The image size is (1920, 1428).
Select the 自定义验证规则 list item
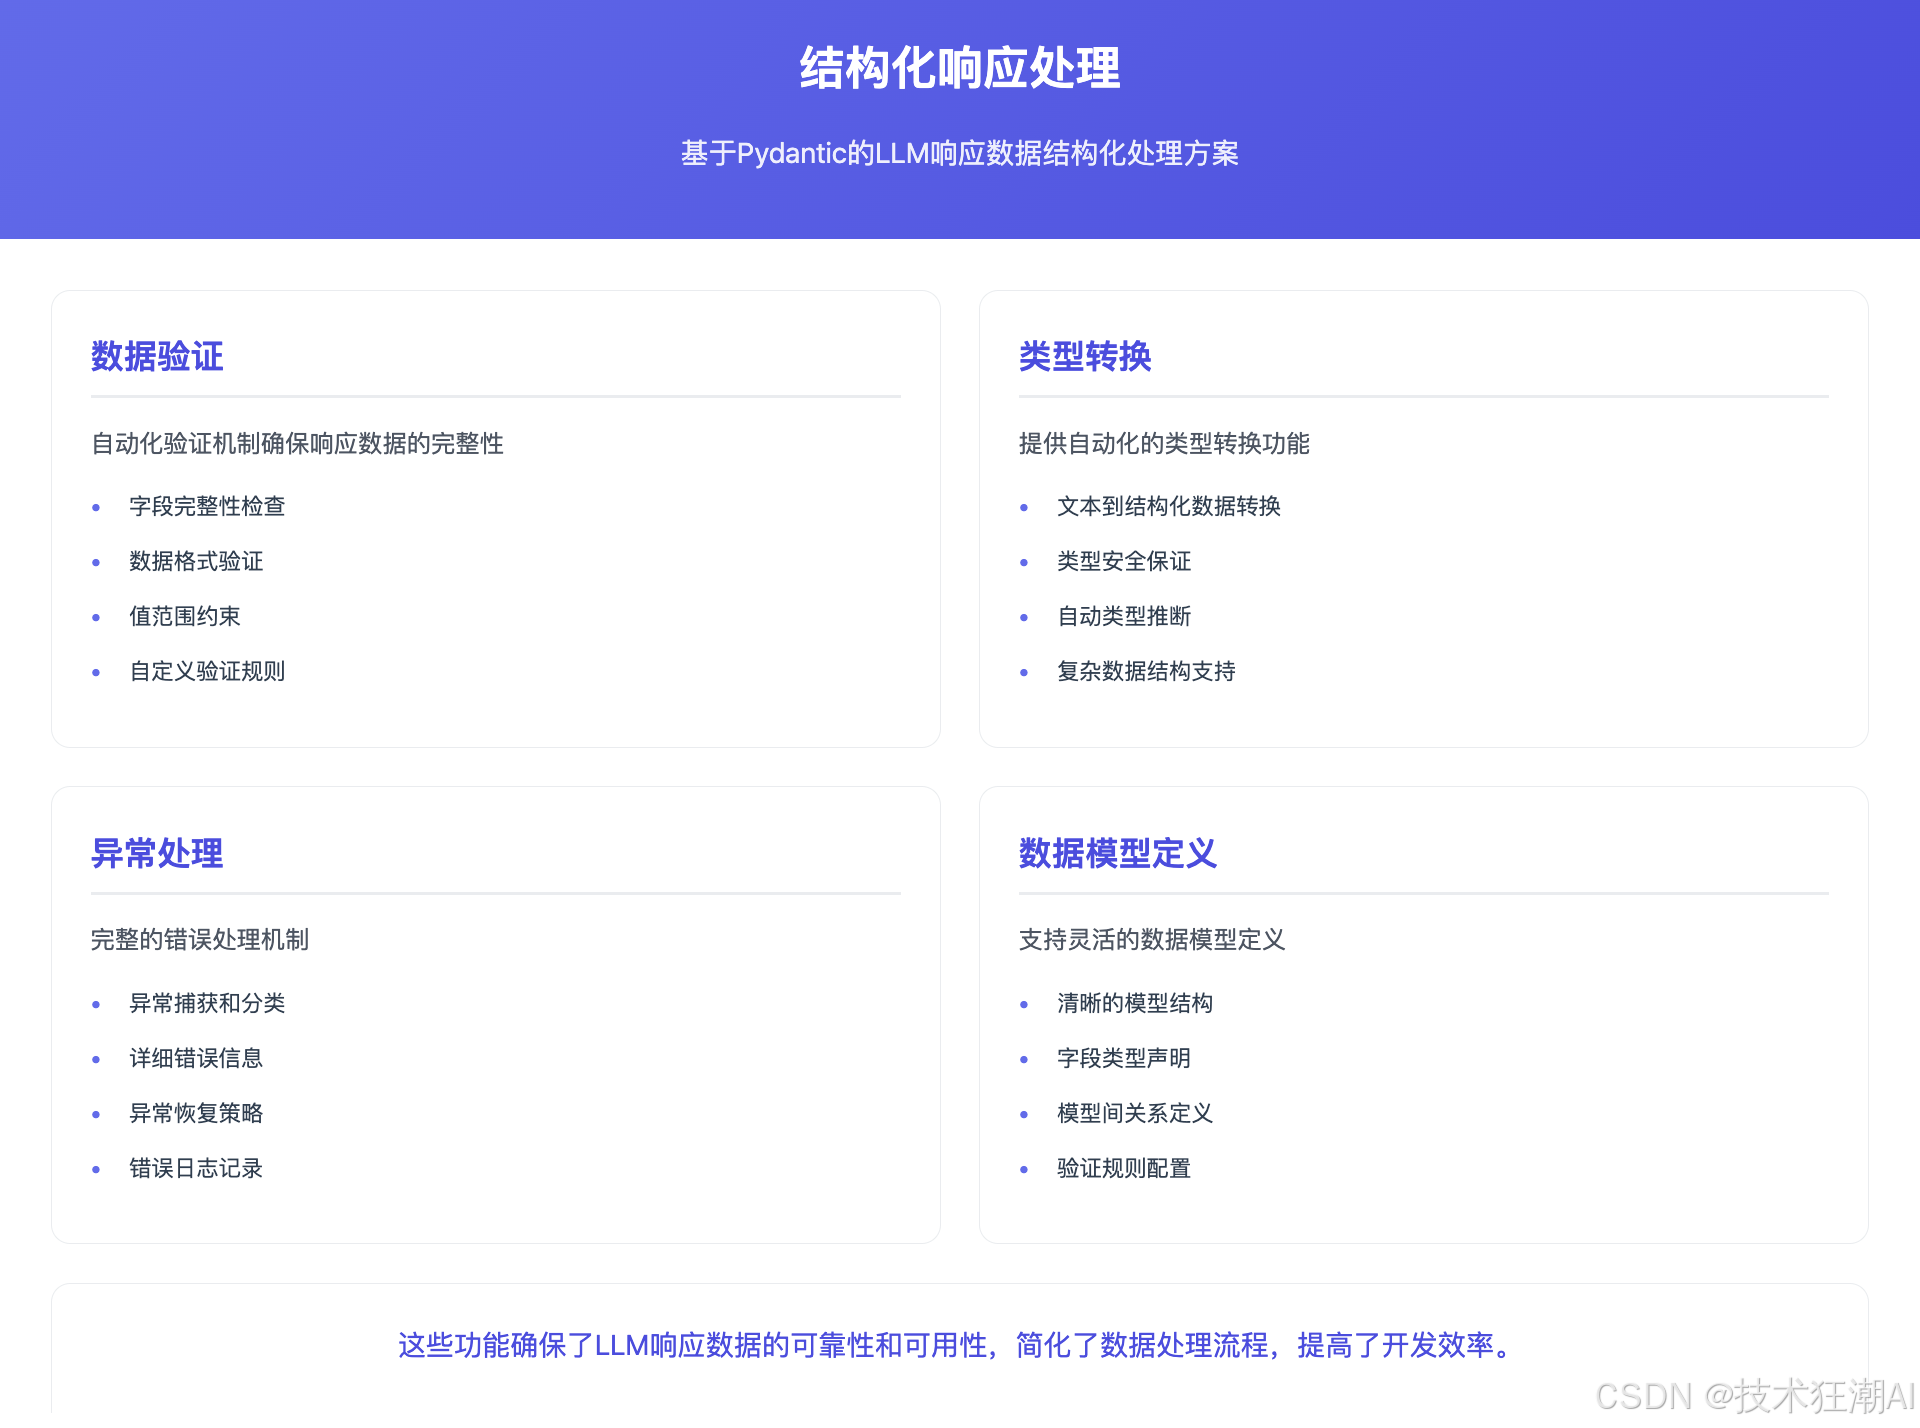pos(207,671)
